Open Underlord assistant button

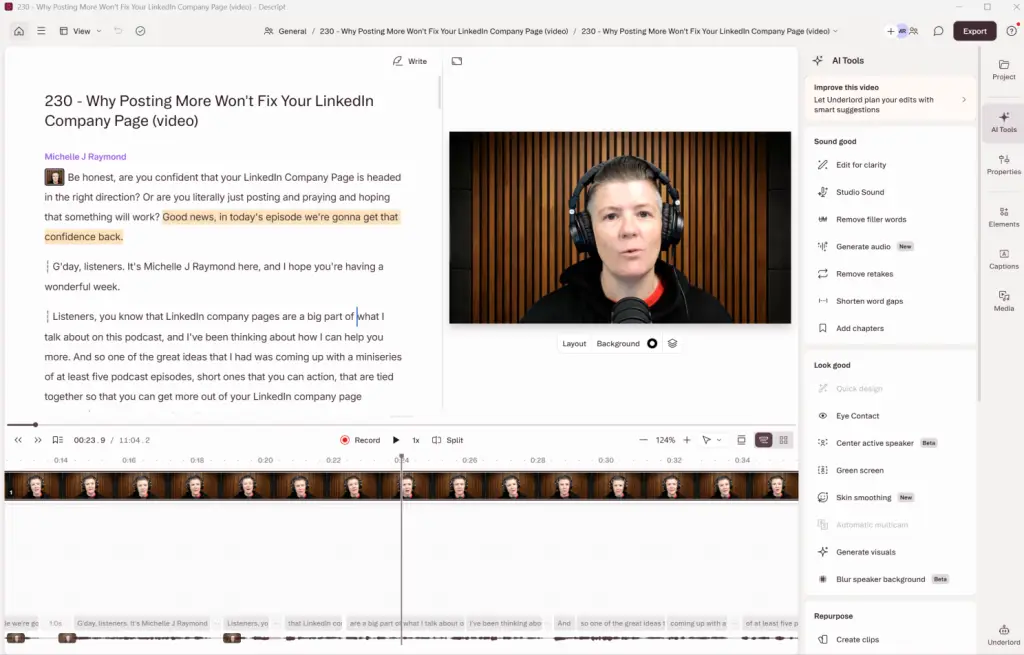pos(1004,634)
